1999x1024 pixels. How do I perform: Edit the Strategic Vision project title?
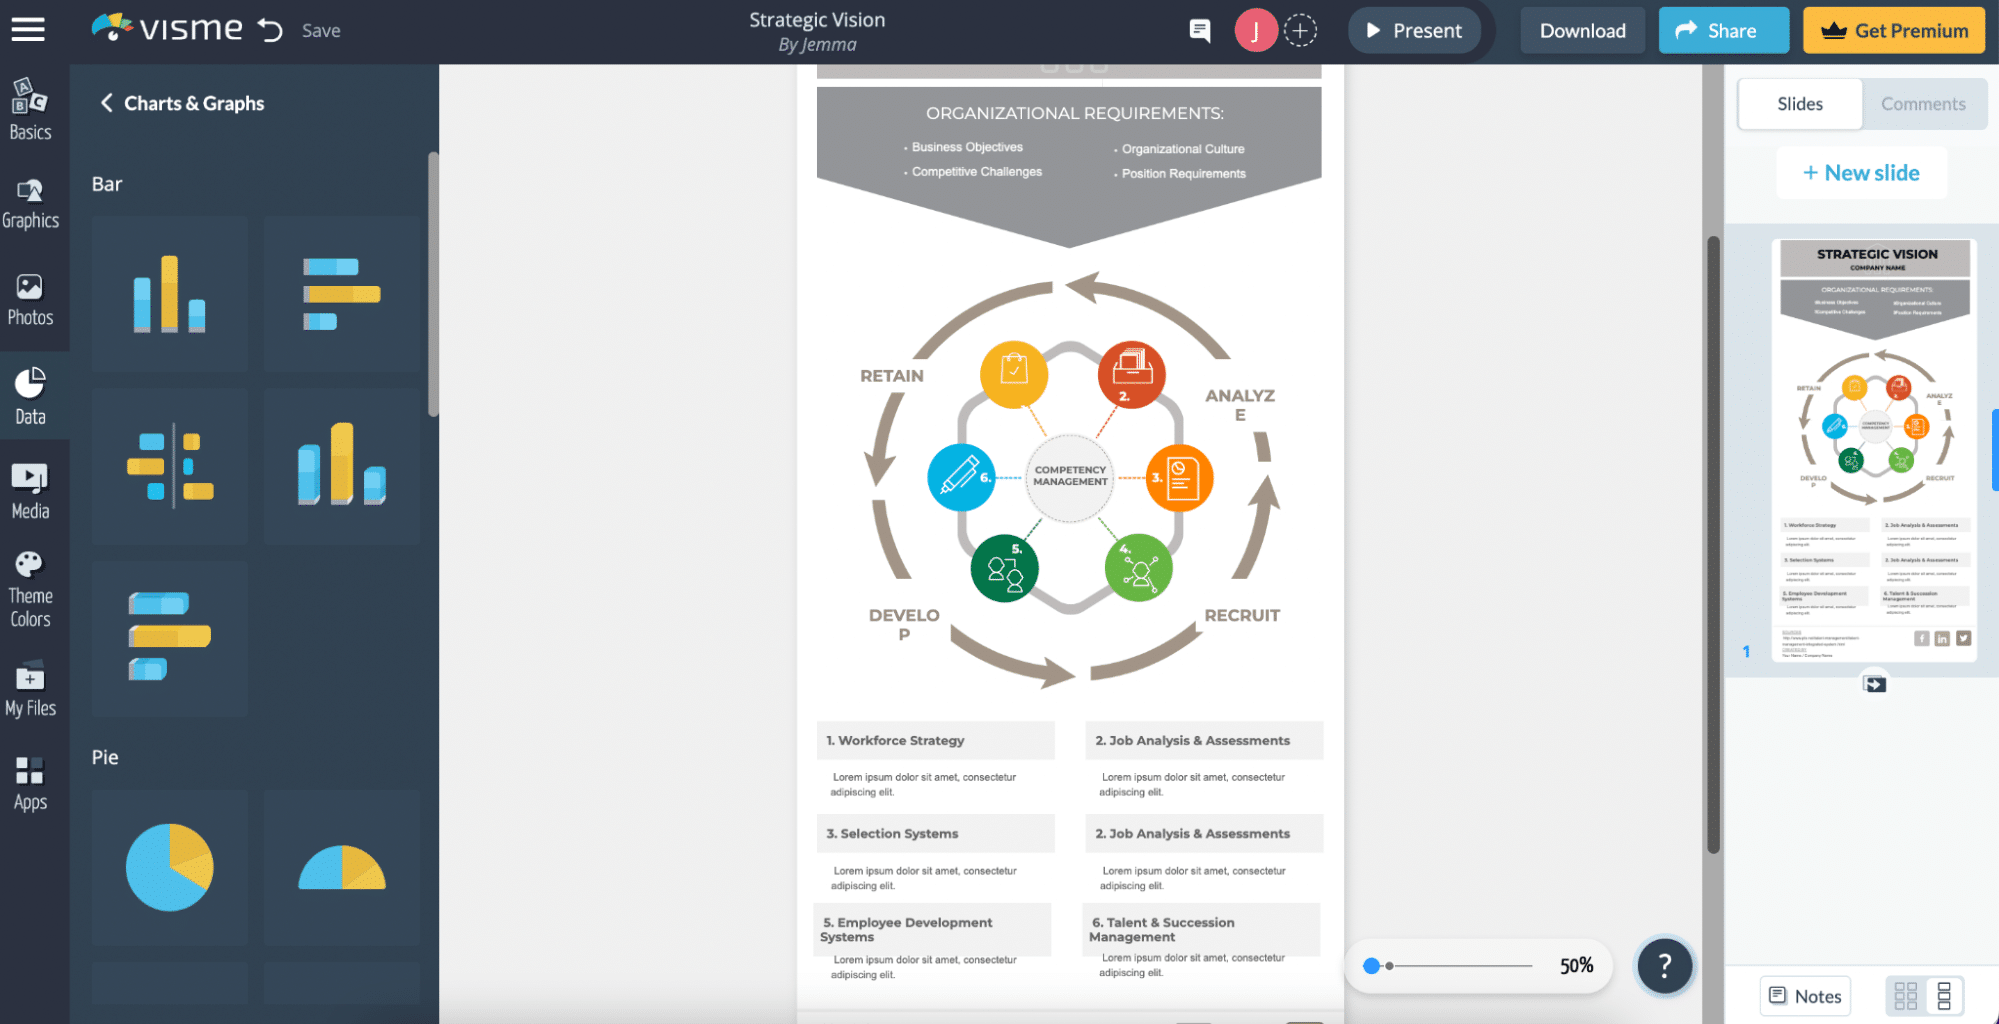click(817, 20)
